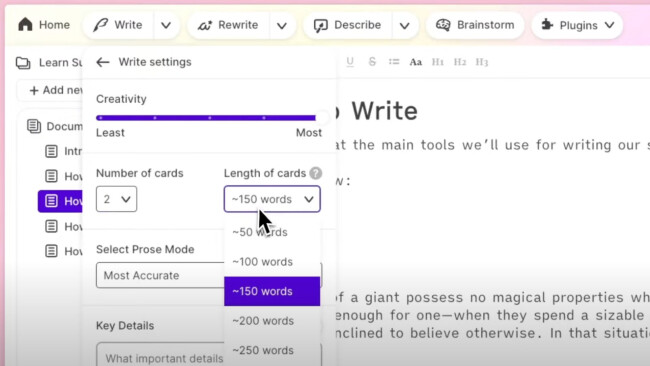Set the Creativity slider to Least

[x=100, y=118]
